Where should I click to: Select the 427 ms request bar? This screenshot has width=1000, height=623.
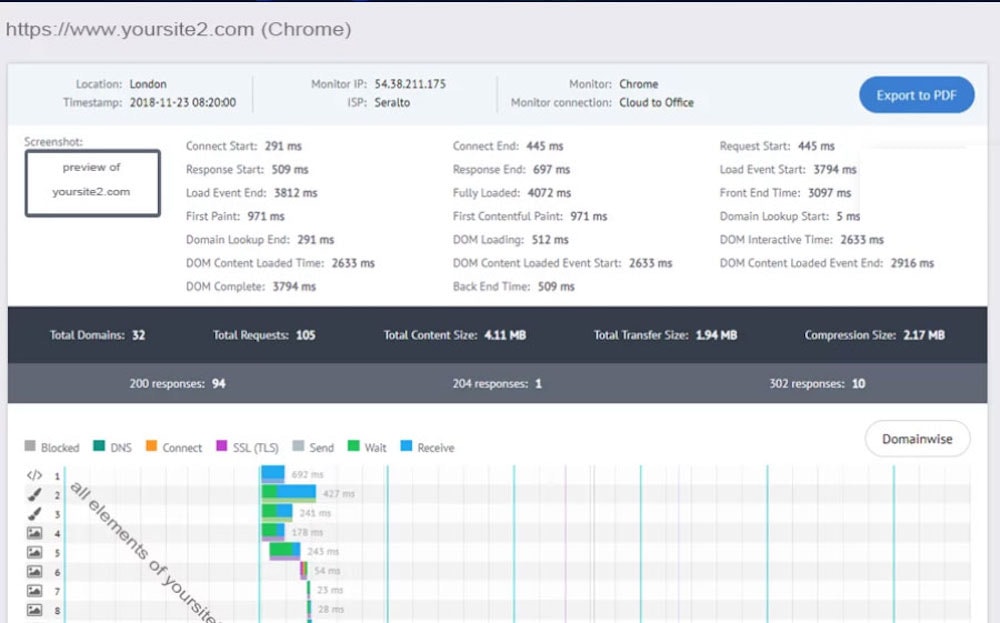click(289, 493)
